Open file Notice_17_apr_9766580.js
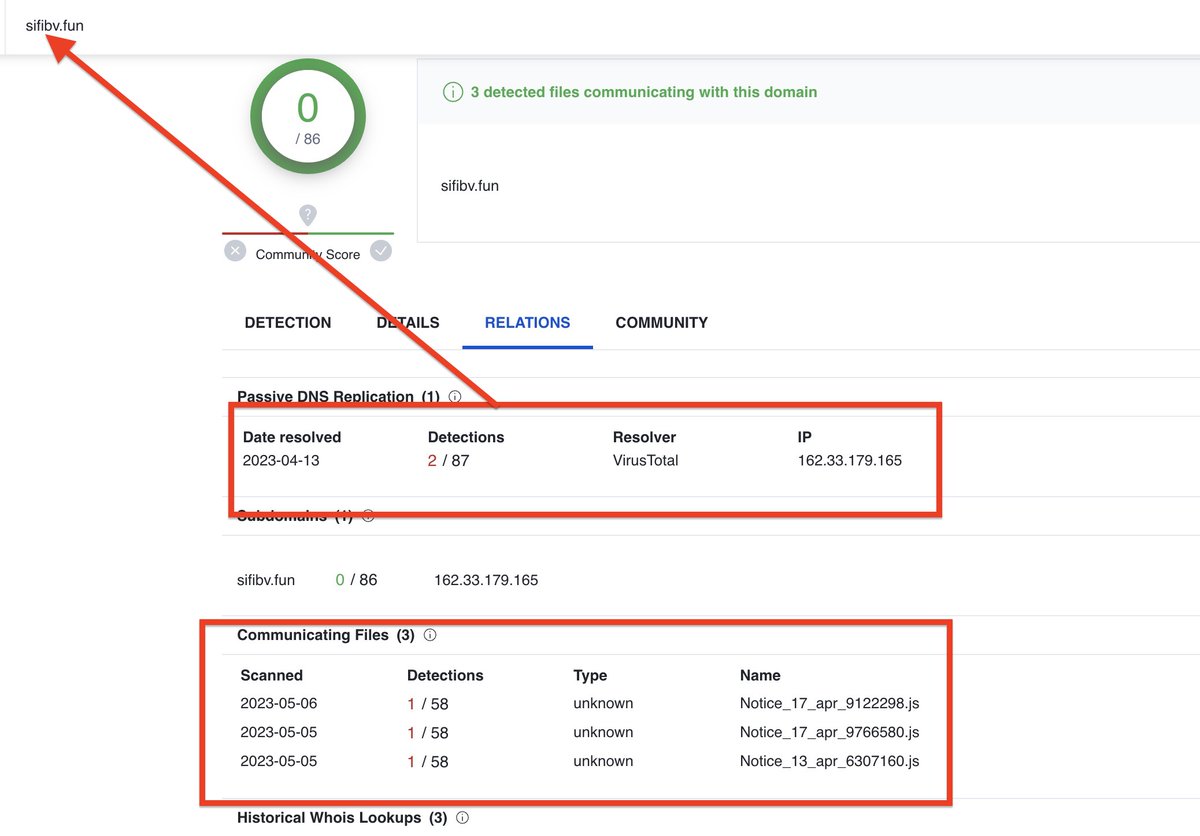Image resolution: width=1200 pixels, height=836 pixels. pos(829,733)
